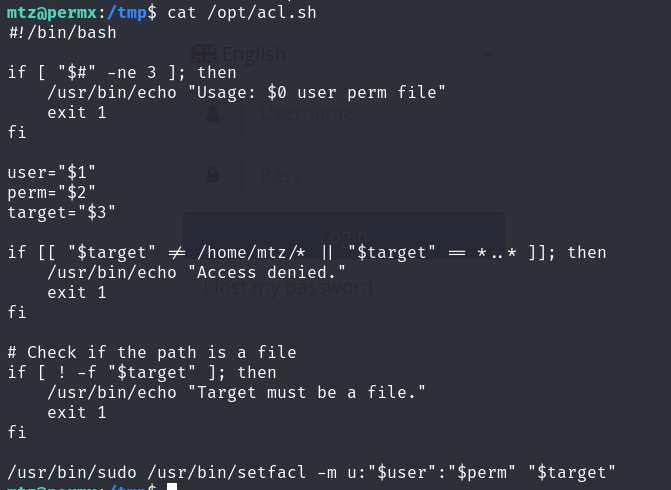Screen dimensions: 671x490
Task: Open the English language combo box
Action: tap(344, 54)
